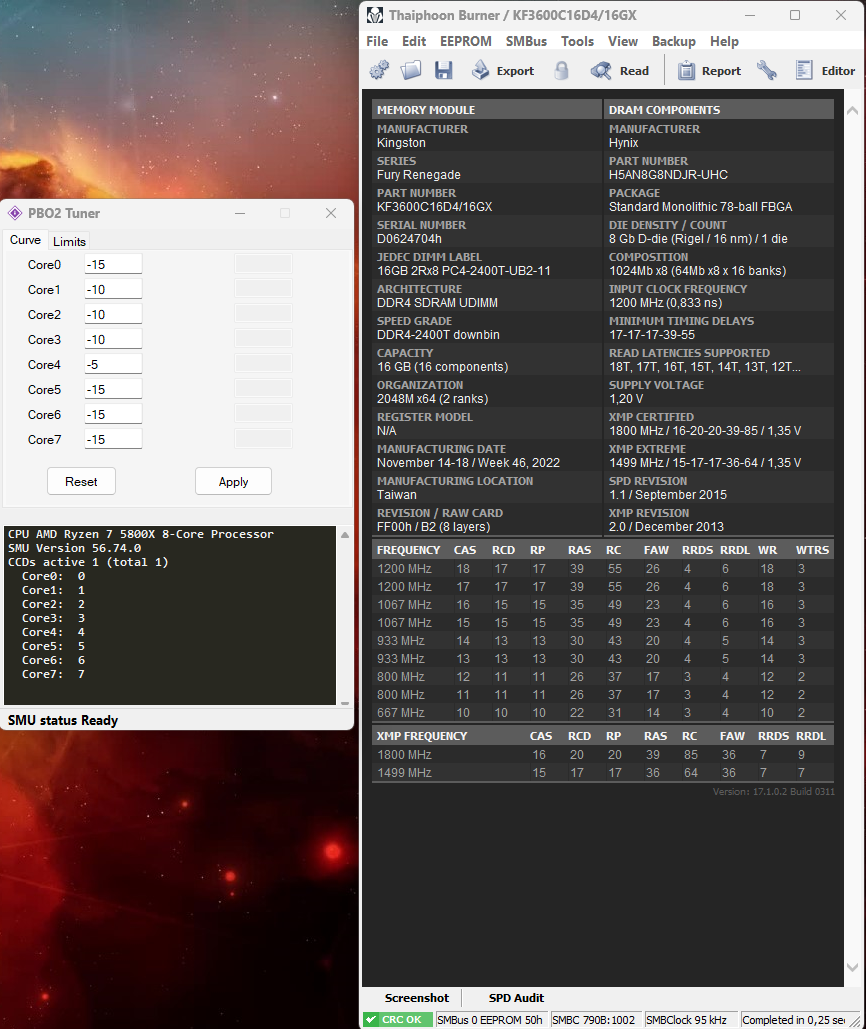Click the padlock icon in Thaiphoon toolbar
866x1029 pixels.
[x=562, y=70]
